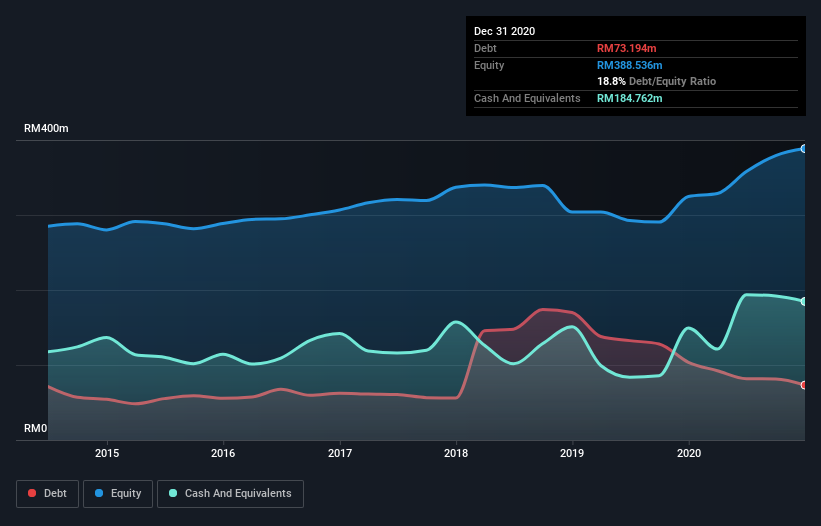The height and width of the screenshot is (526, 821).
Task: Toggle the Cash And Equivalents legend button
Action: (x=230, y=494)
